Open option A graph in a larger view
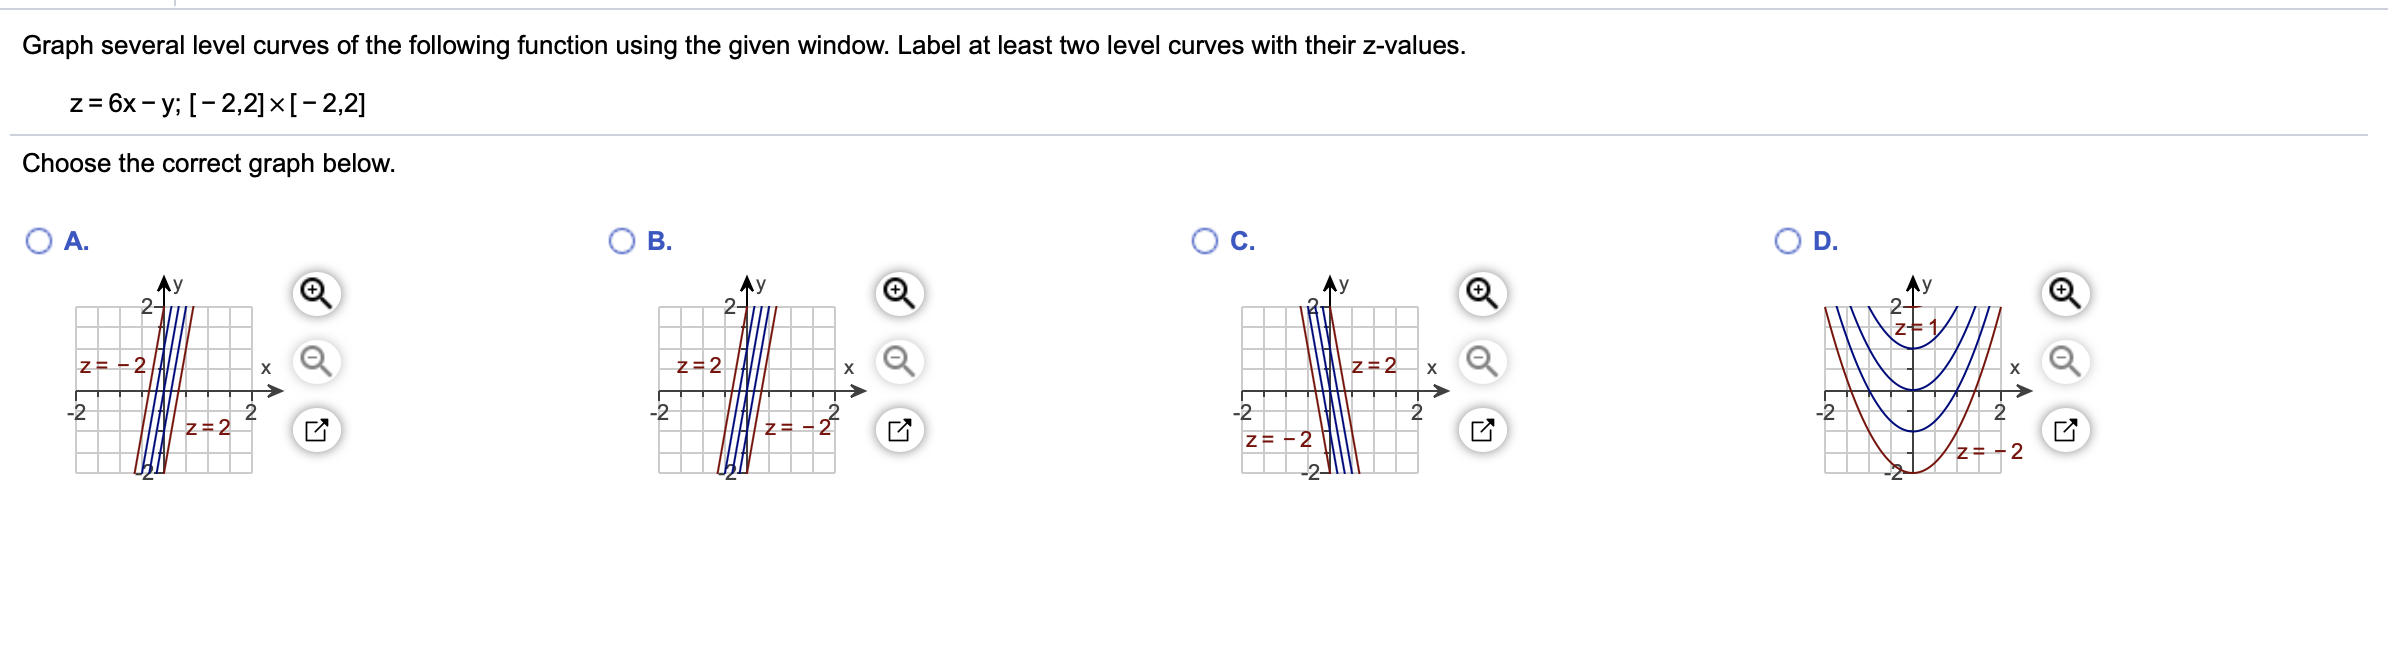 tap(316, 426)
